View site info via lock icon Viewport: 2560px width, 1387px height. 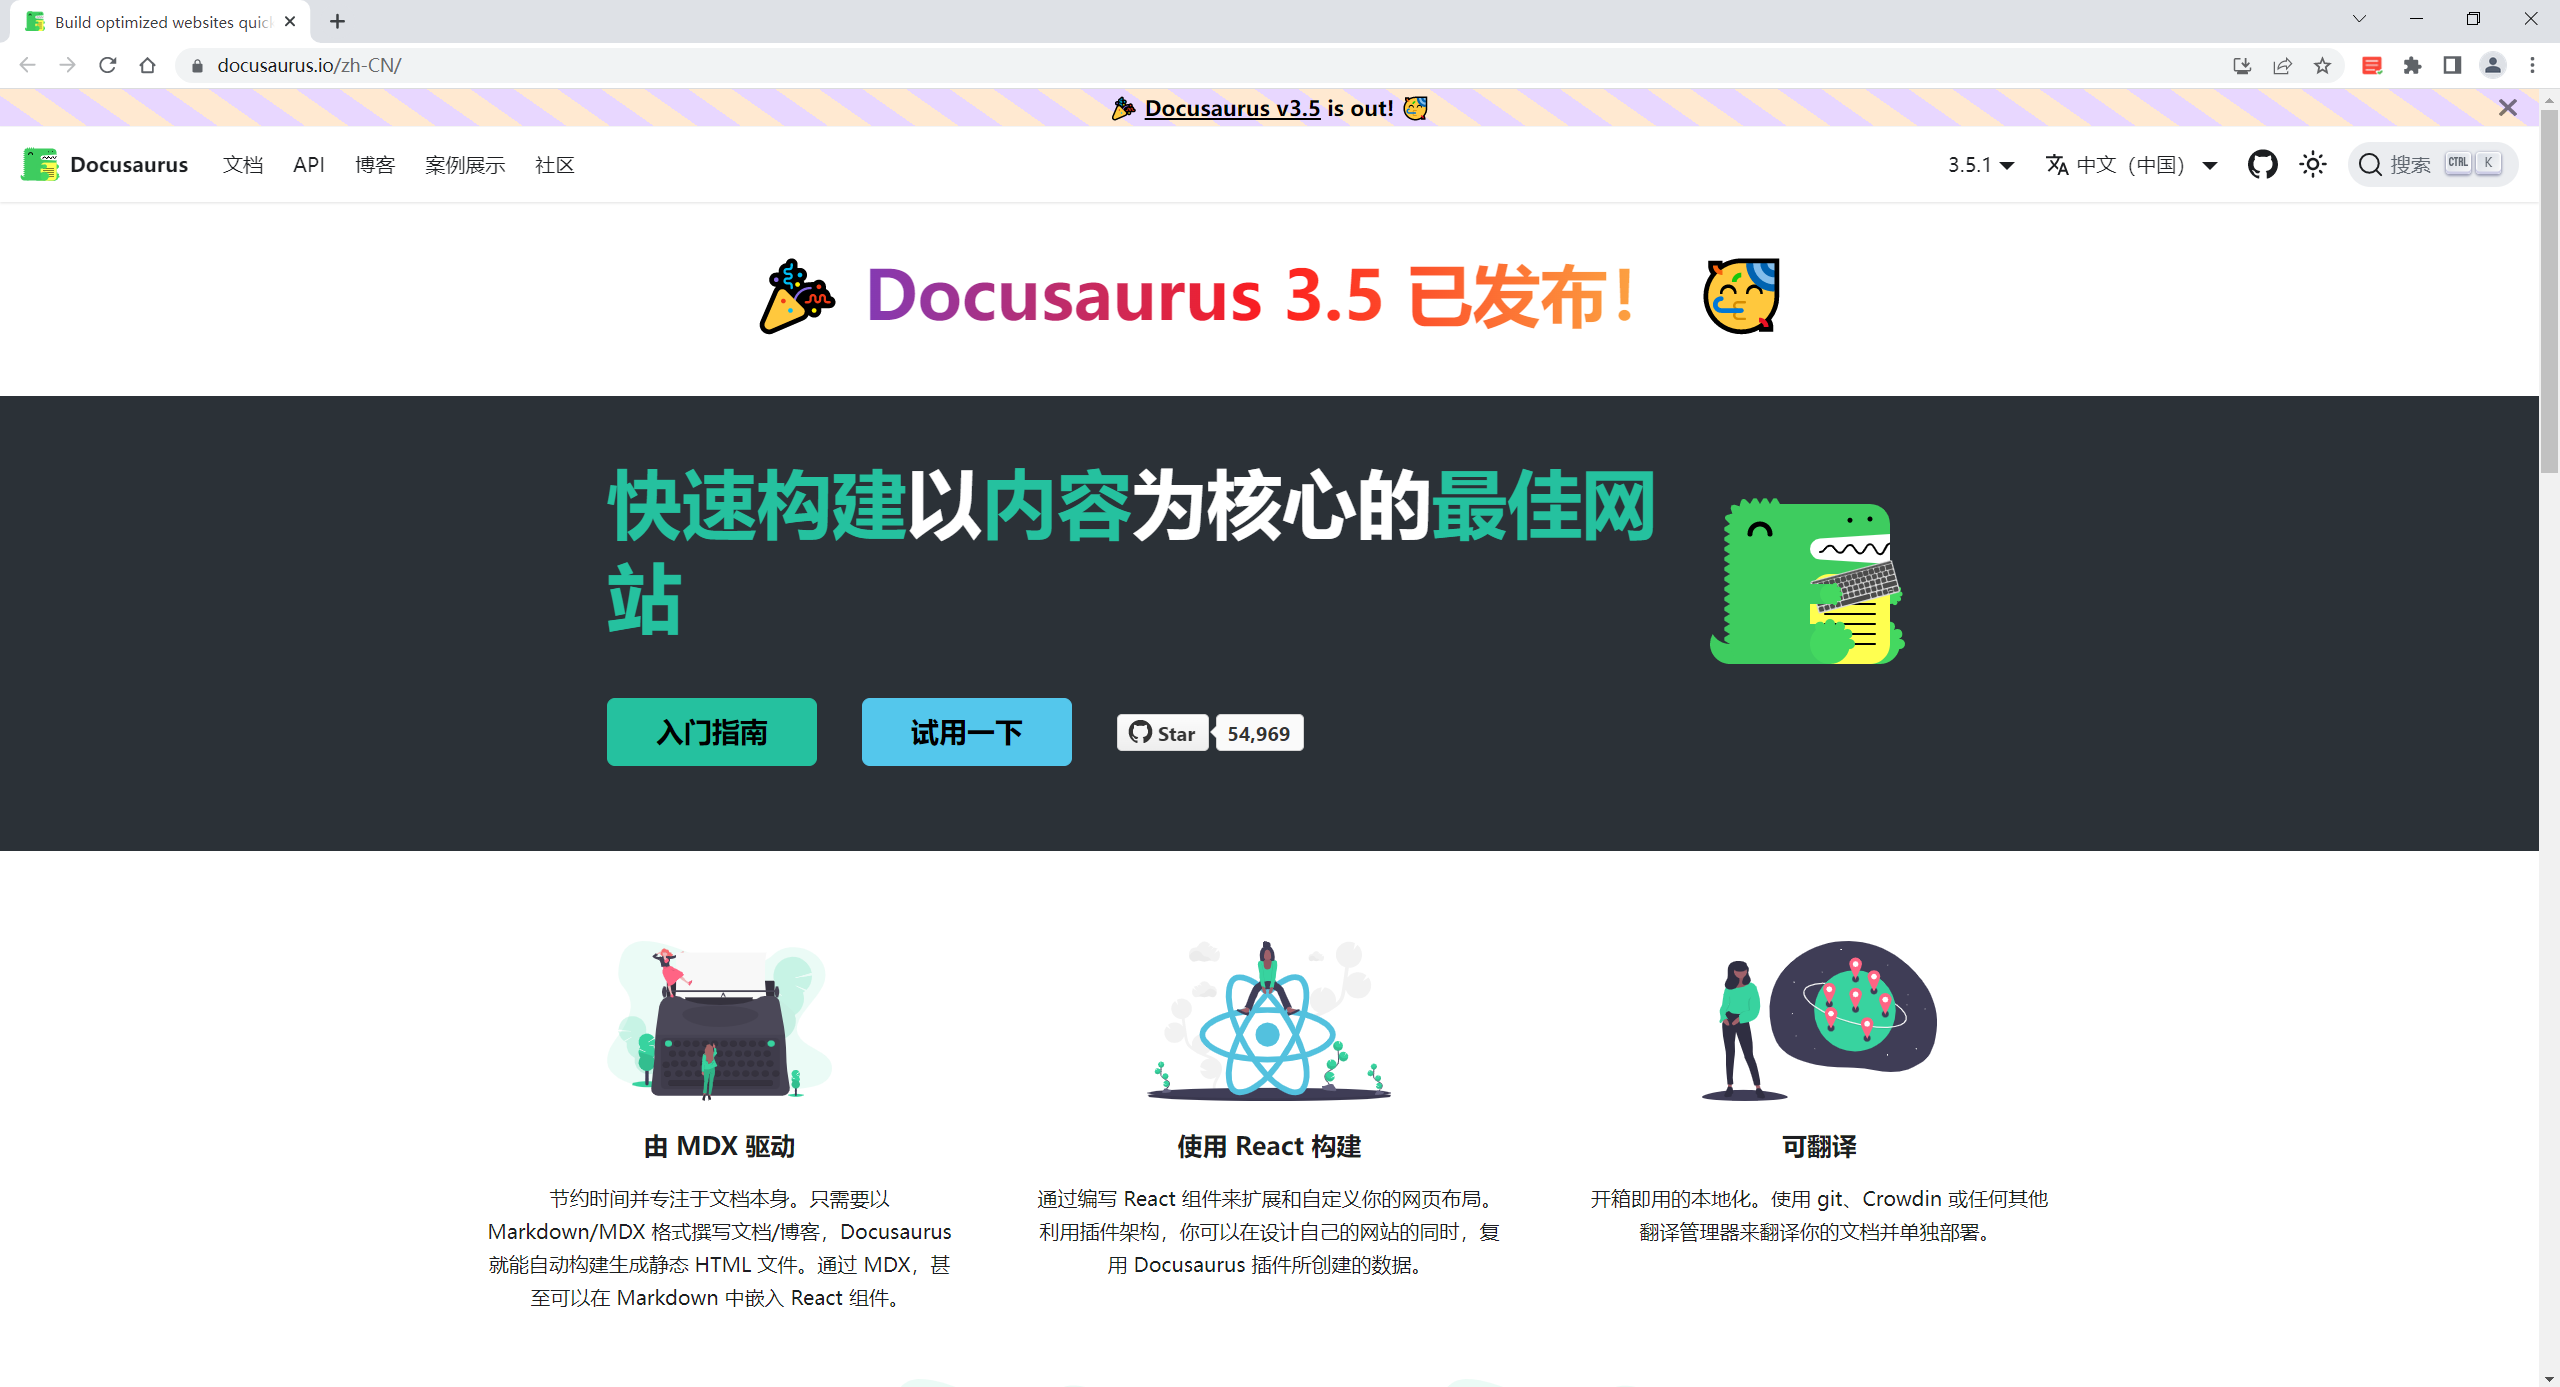coord(197,66)
